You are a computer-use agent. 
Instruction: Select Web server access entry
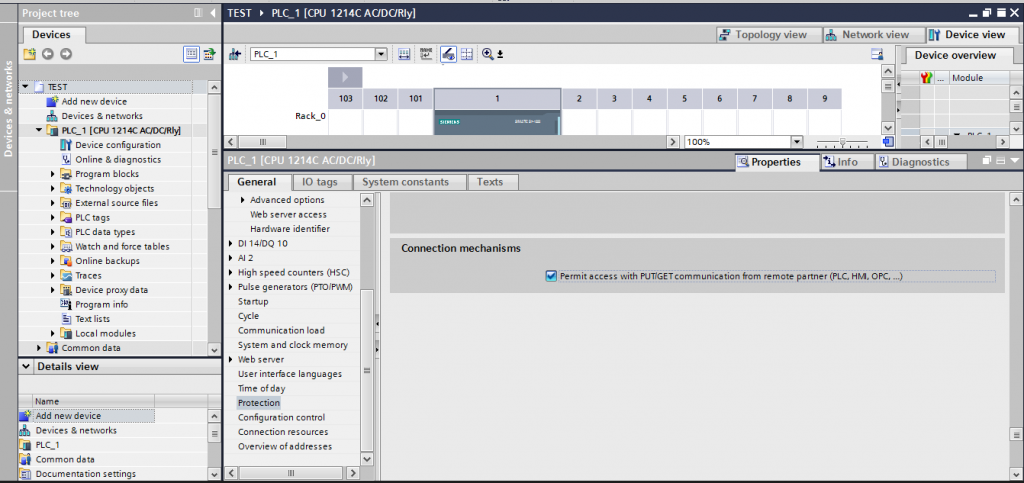click(288, 214)
